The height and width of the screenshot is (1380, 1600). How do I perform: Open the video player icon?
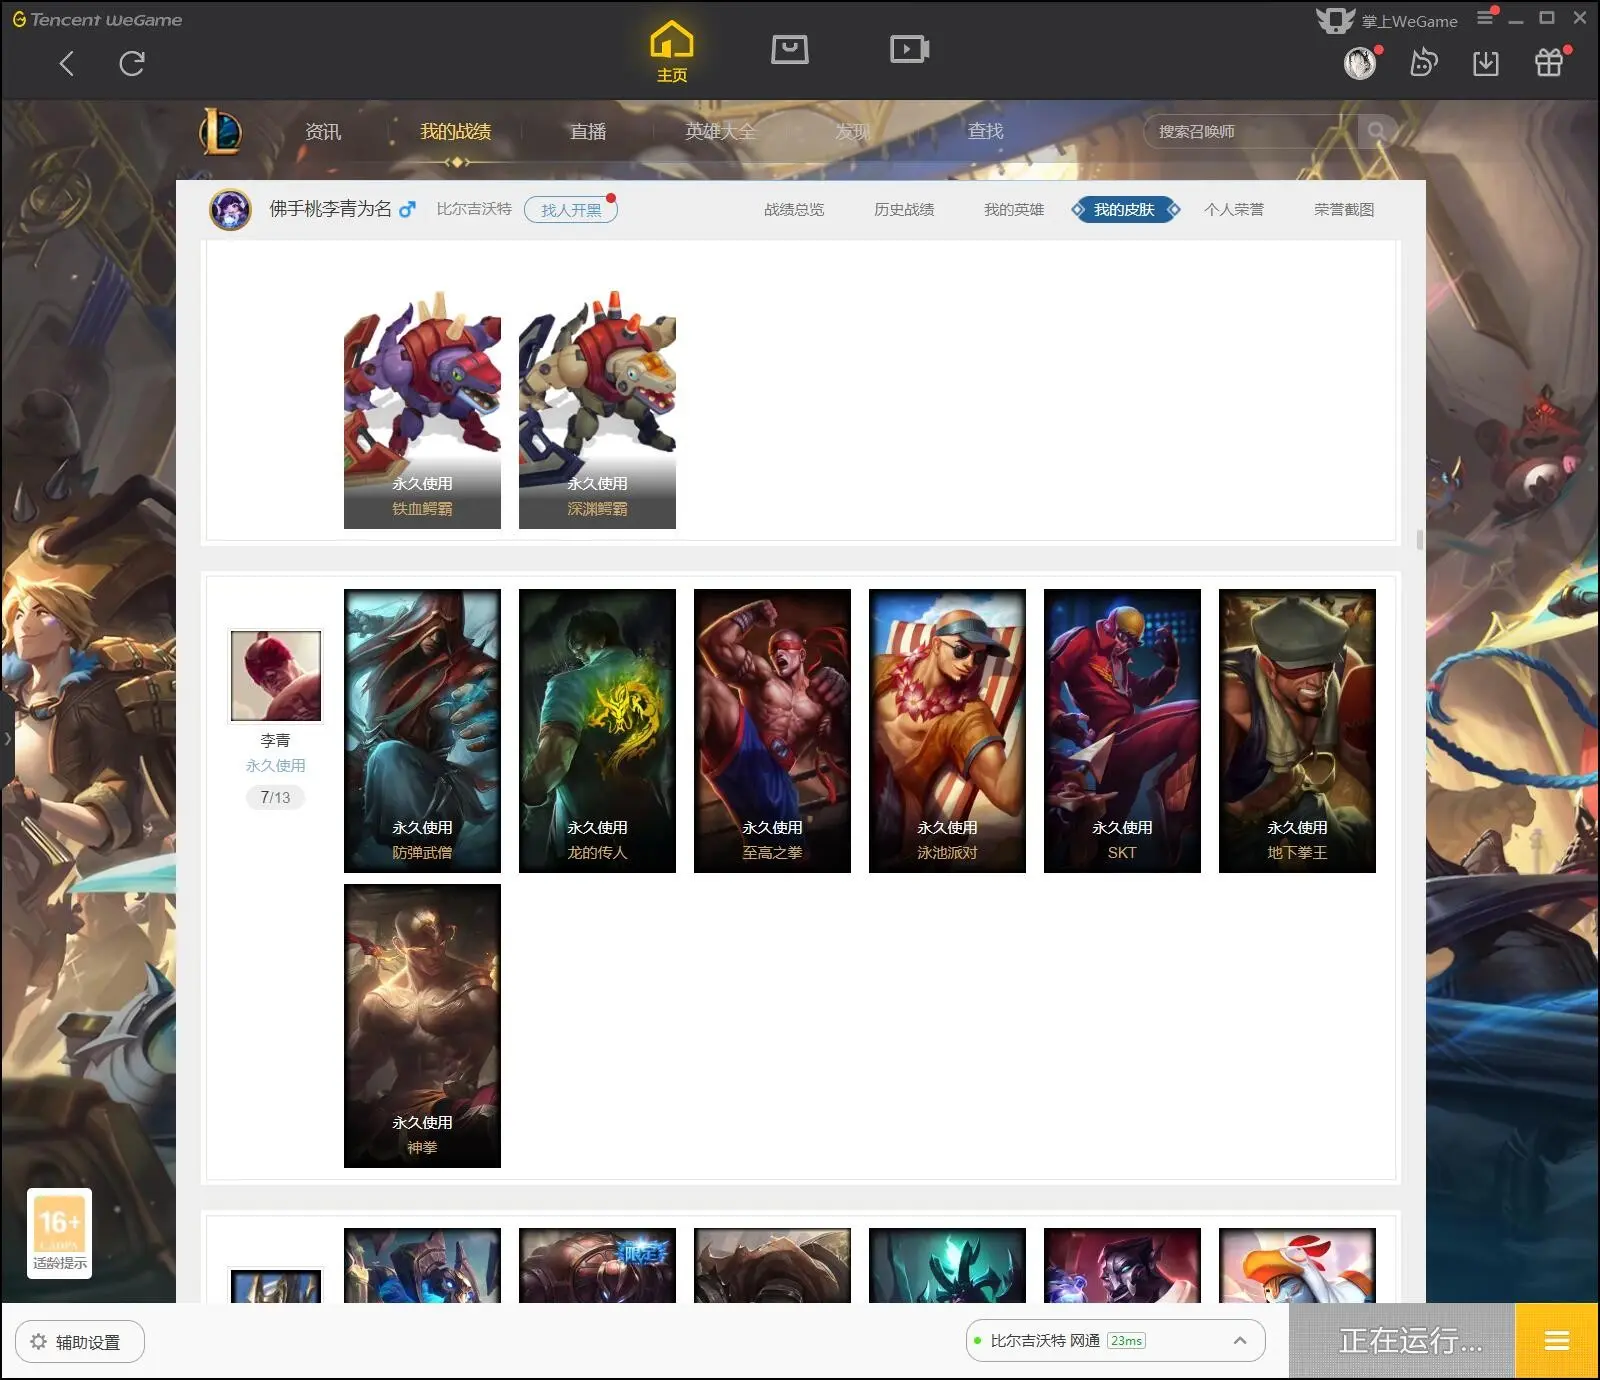[910, 49]
